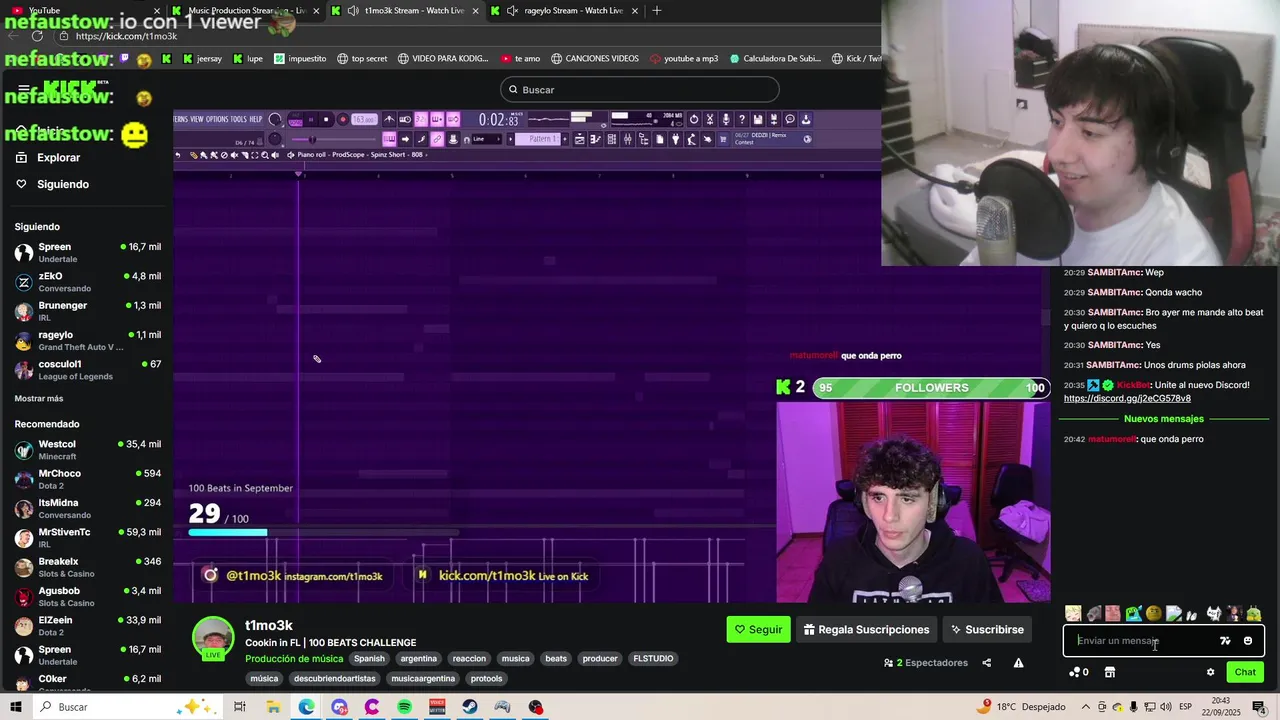Click the FLSTUDIO tag
The image size is (1280, 720).
(x=653, y=659)
